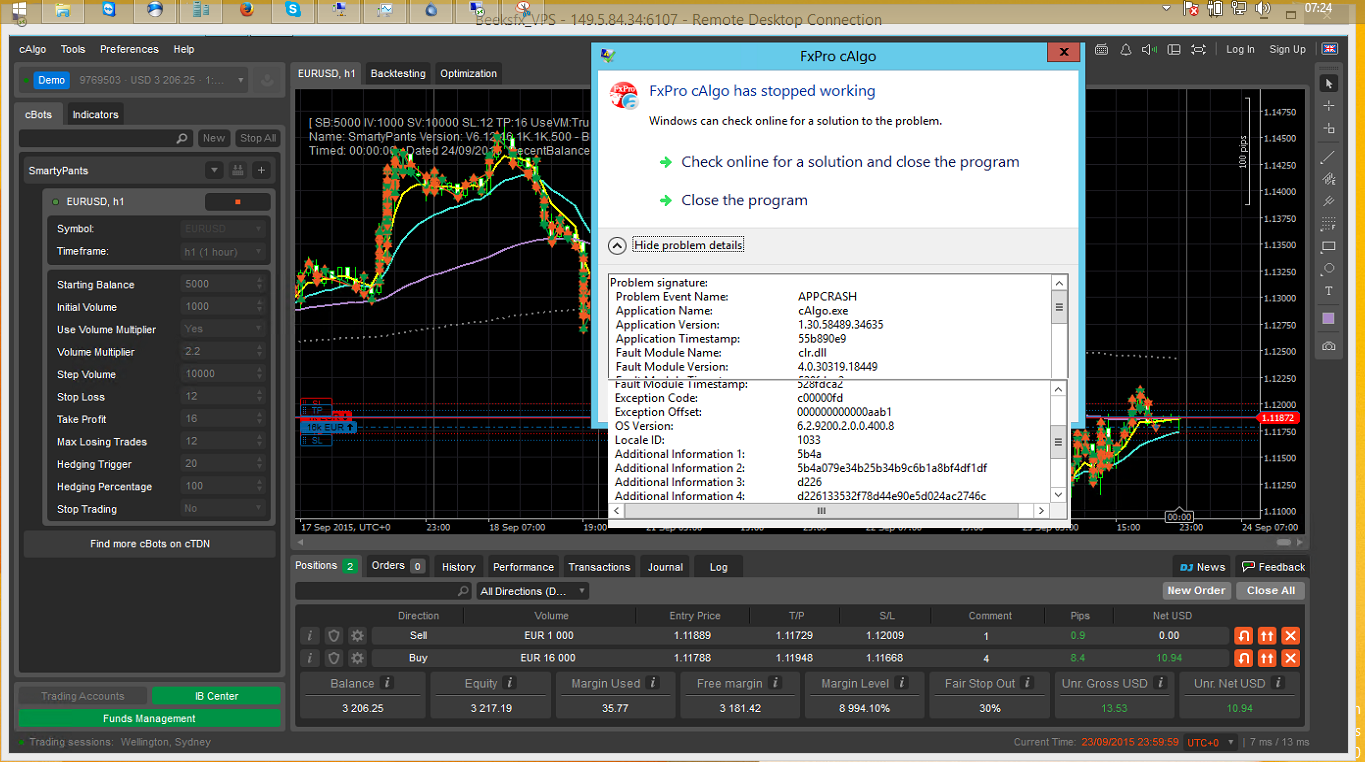Viewport: 1365px width, 762px height.
Task: Pick the ellipse shape tool
Action: (1329, 269)
